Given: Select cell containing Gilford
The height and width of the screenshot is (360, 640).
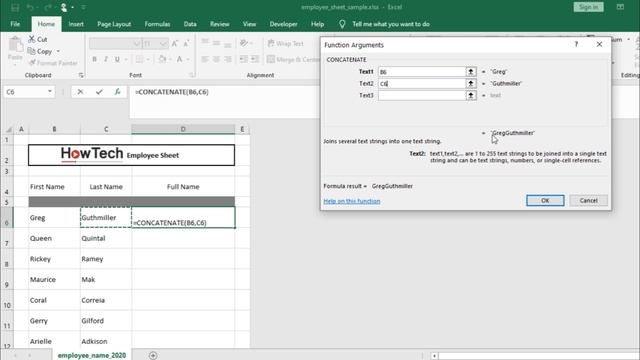Looking at the screenshot, I should [x=106, y=321].
